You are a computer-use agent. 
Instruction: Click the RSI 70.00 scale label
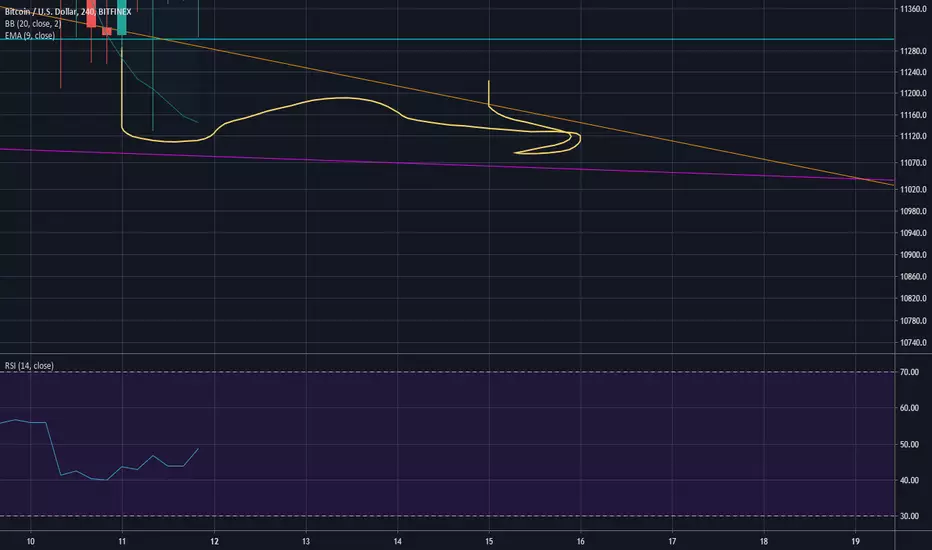tap(909, 372)
